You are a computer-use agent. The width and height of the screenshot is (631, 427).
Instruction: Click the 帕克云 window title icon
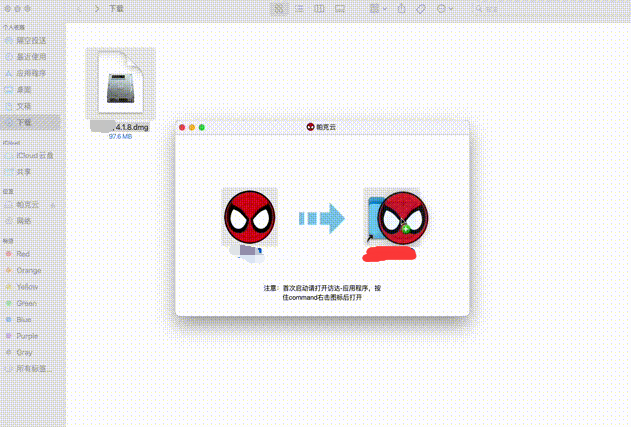(310, 127)
